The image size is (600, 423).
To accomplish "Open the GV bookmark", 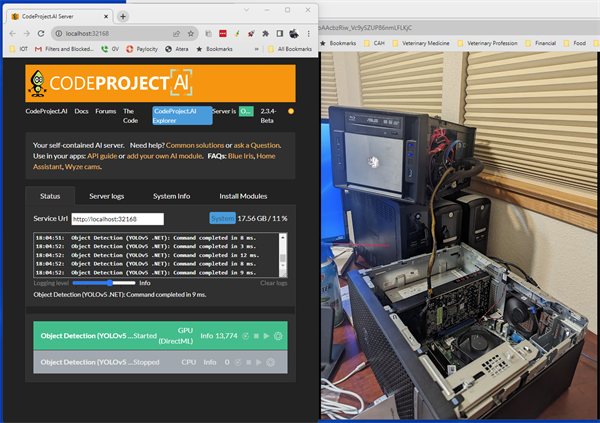I will click(x=110, y=49).
